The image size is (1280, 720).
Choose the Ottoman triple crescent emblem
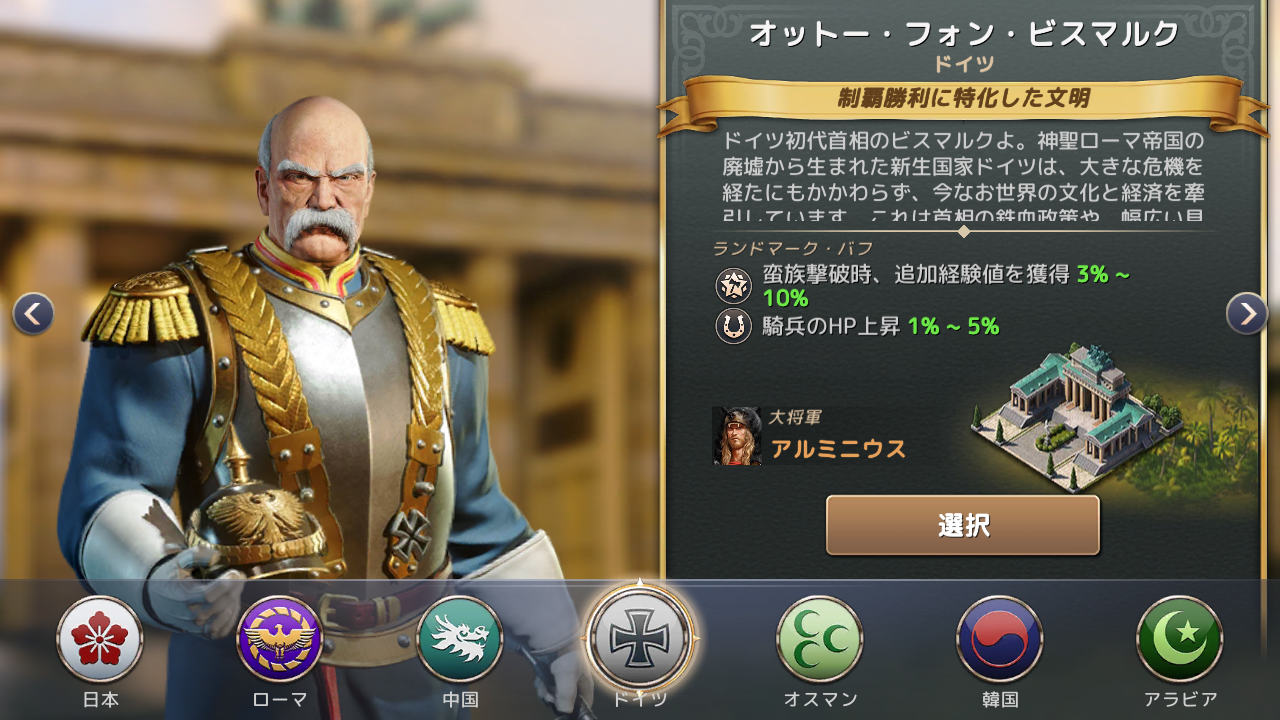pyautogui.click(x=820, y=639)
